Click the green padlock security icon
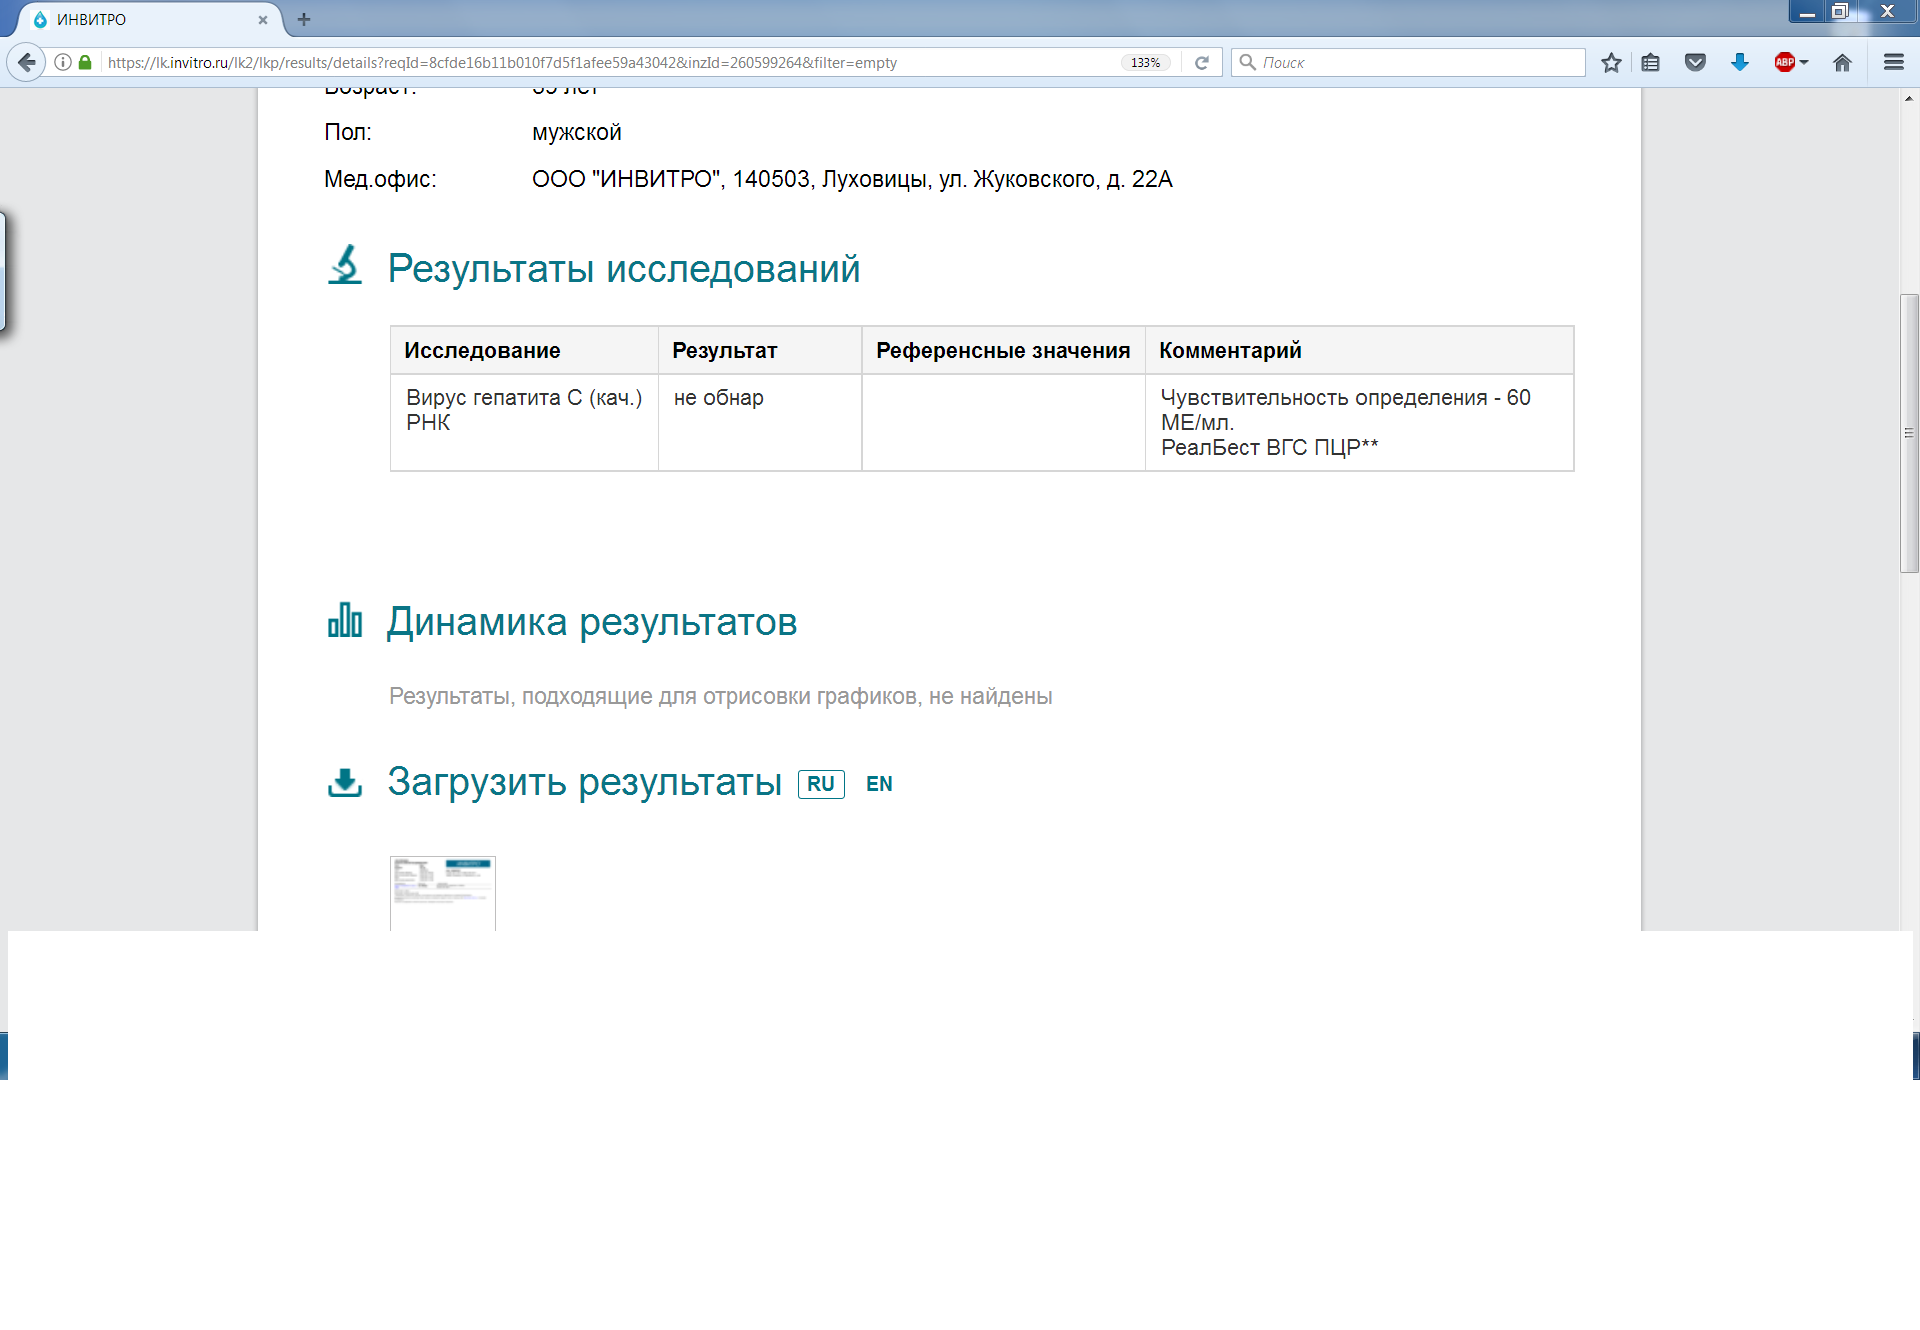Viewport: 1920px width, 1330px height. [x=85, y=62]
